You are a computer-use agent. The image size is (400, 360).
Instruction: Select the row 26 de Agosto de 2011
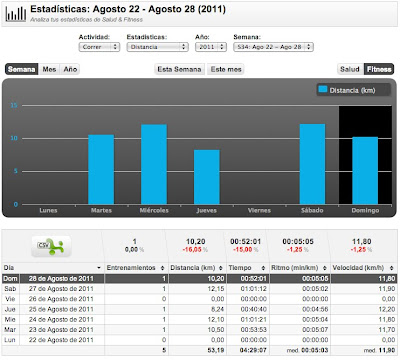pyautogui.click(x=199, y=299)
